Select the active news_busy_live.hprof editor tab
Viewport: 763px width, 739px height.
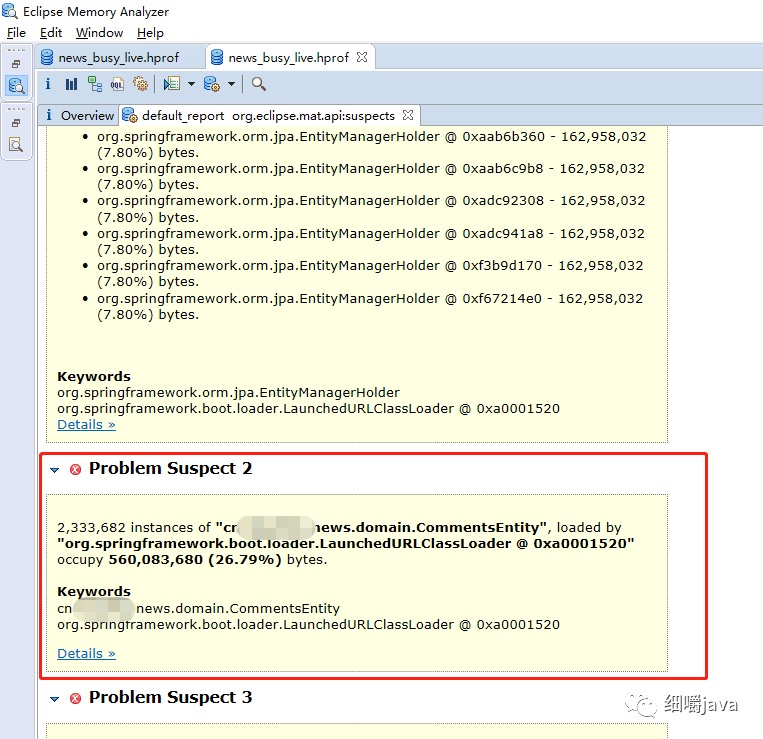[289, 58]
